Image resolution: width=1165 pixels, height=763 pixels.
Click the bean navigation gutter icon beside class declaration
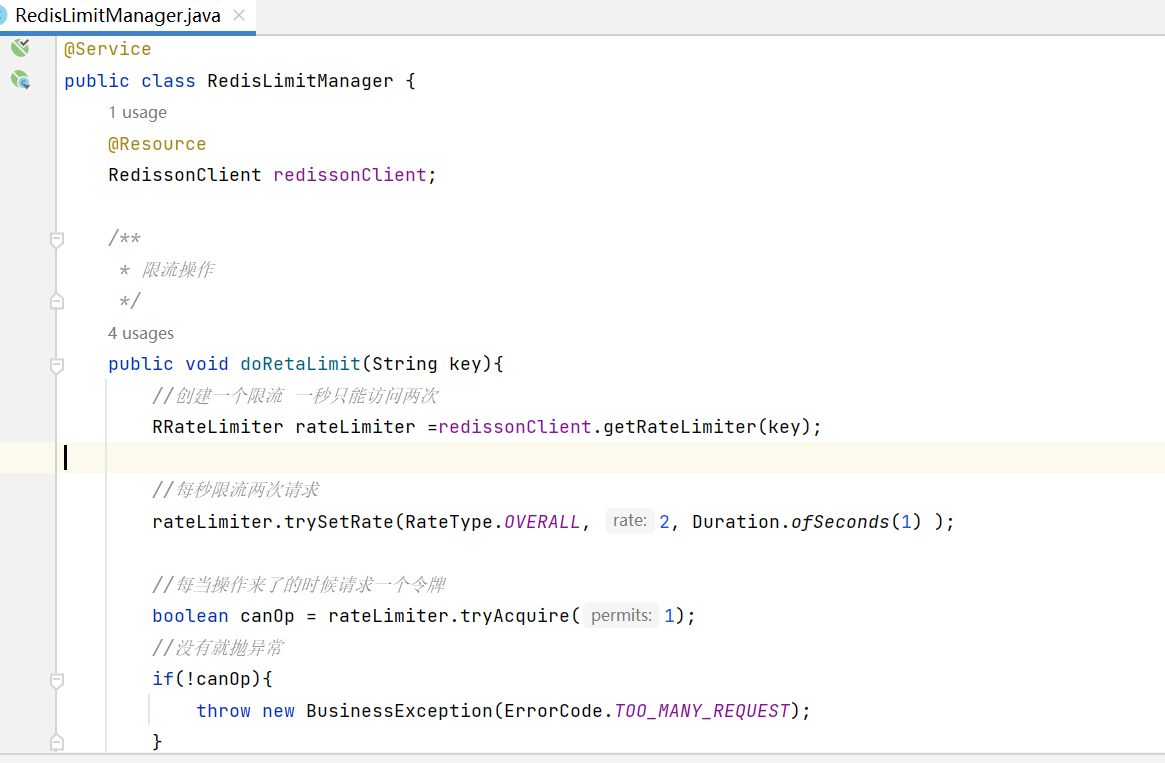pyautogui.click(x=20, y=80)
